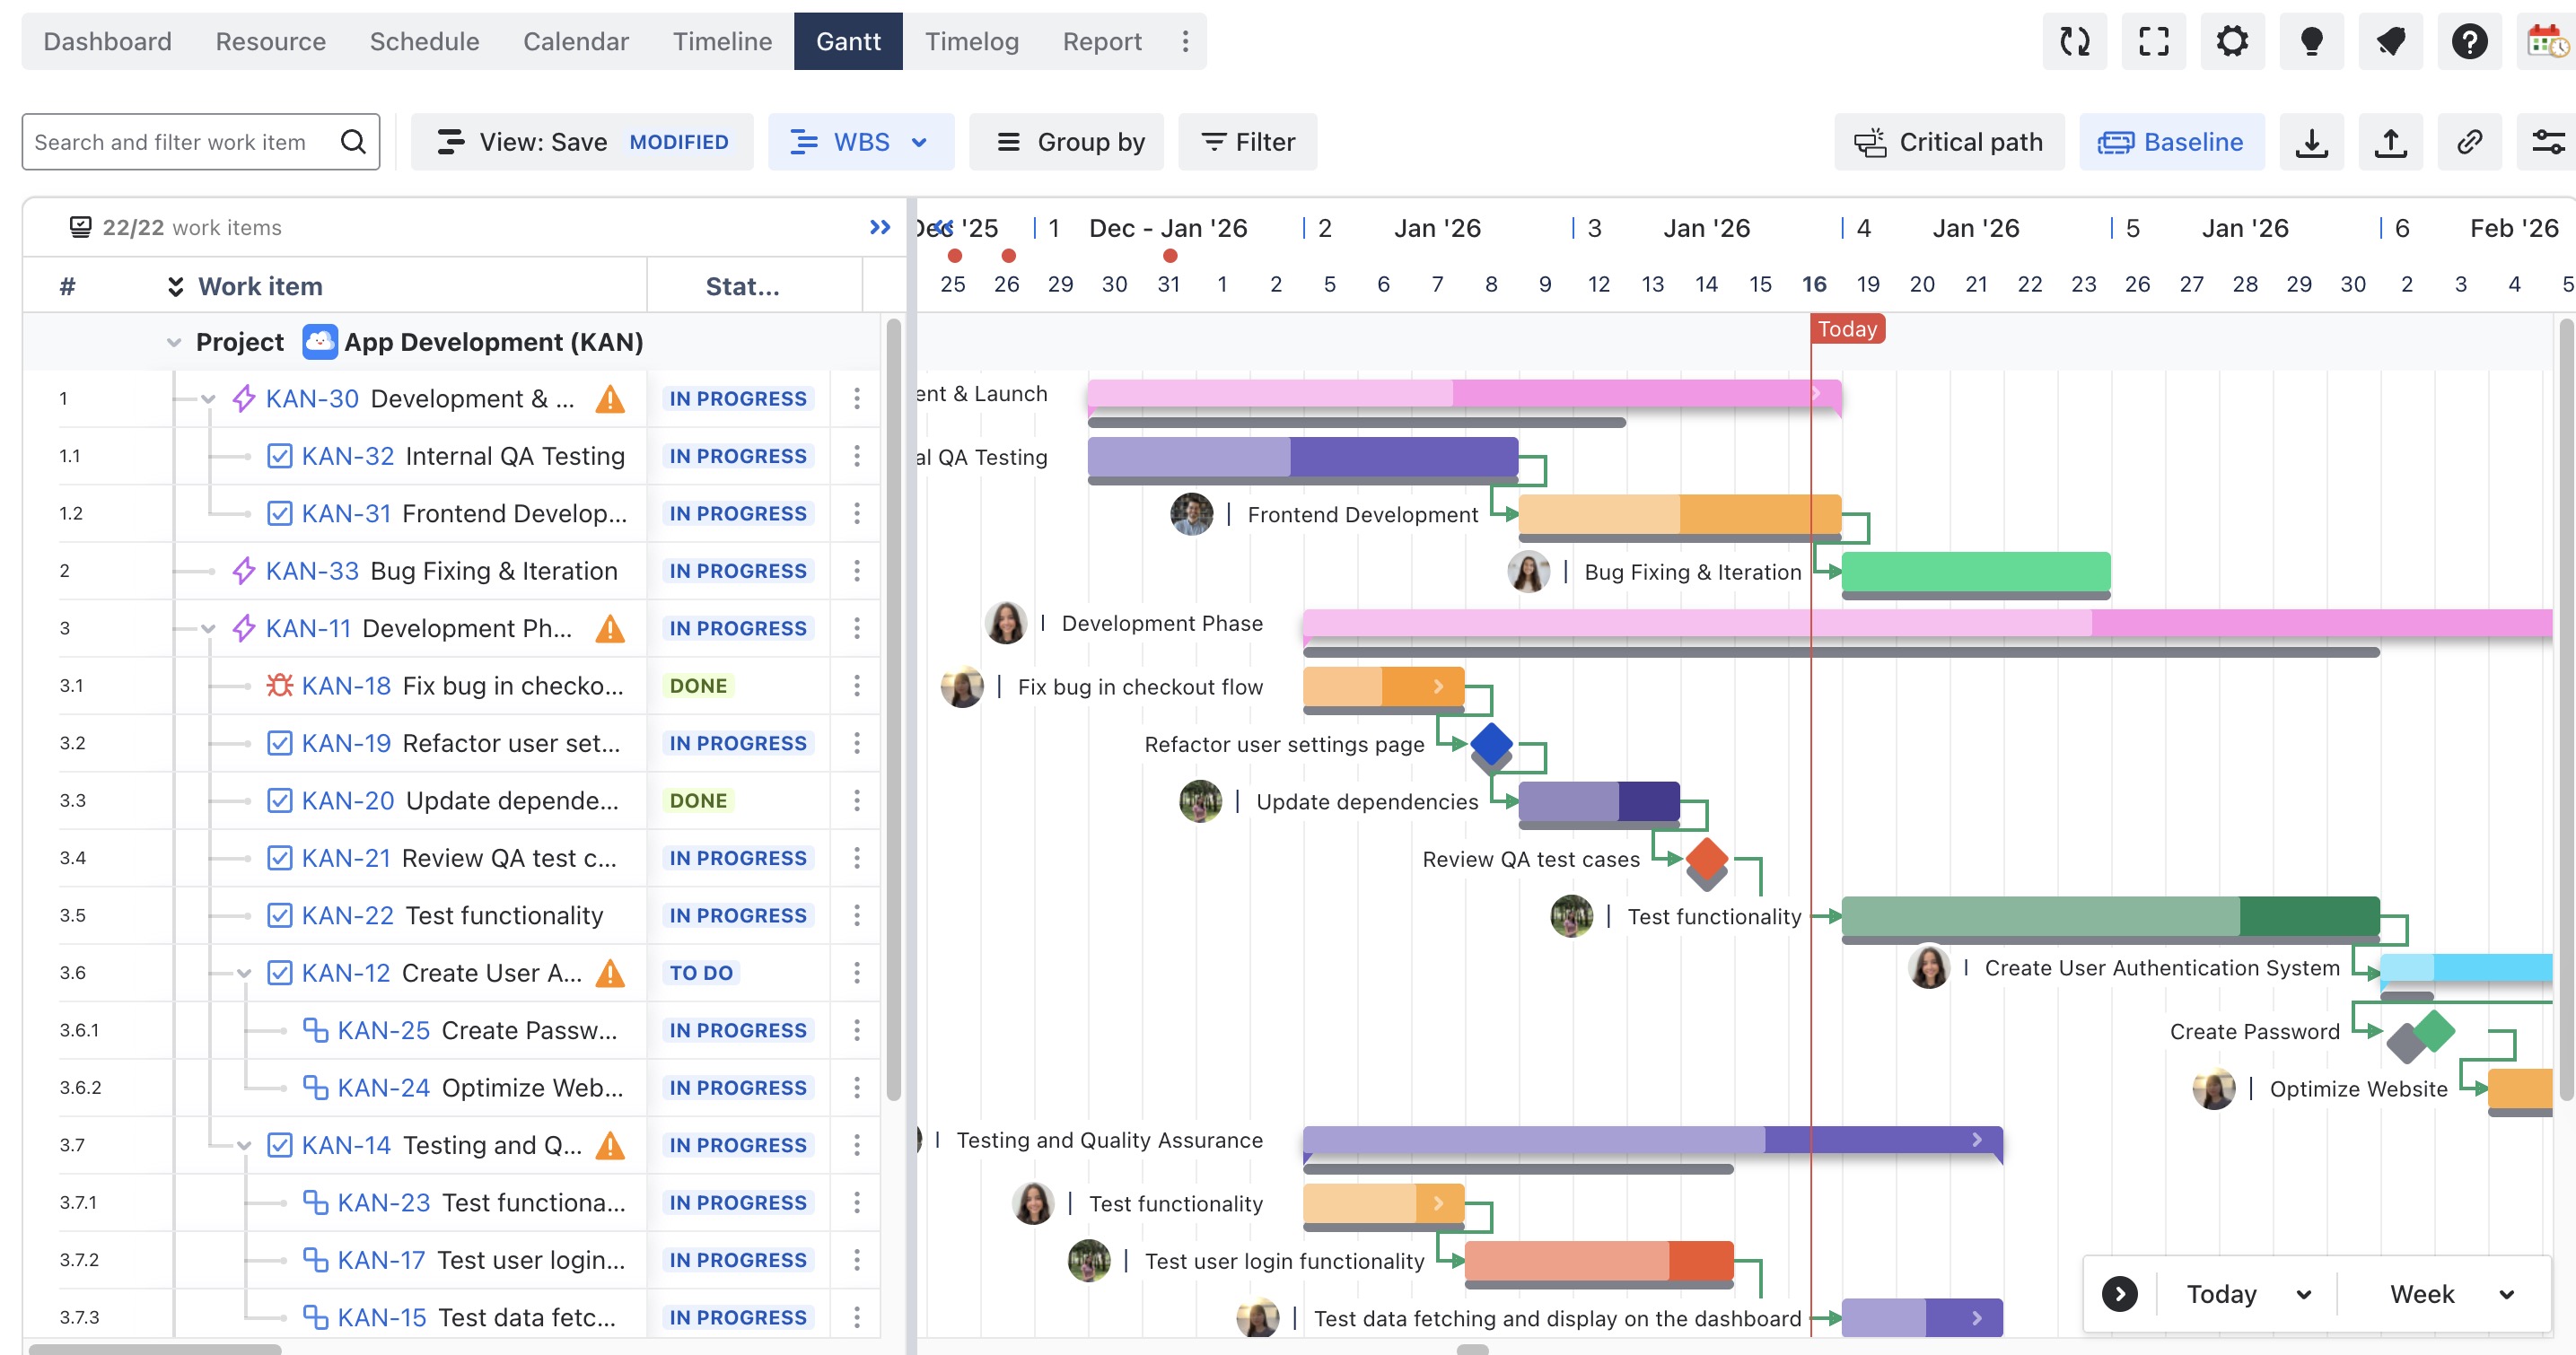The height and width of the screenshot is (1355, 2576).
Task: Collapse the work item panel with double chevron
Action: (879, 227)
